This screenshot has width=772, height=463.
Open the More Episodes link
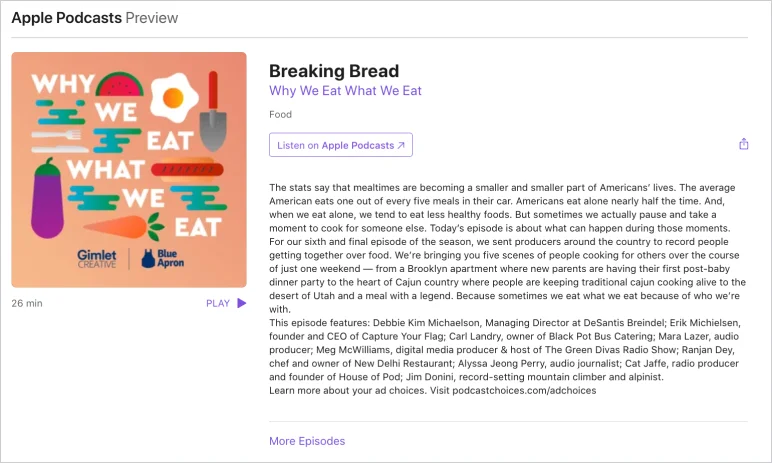307,441
